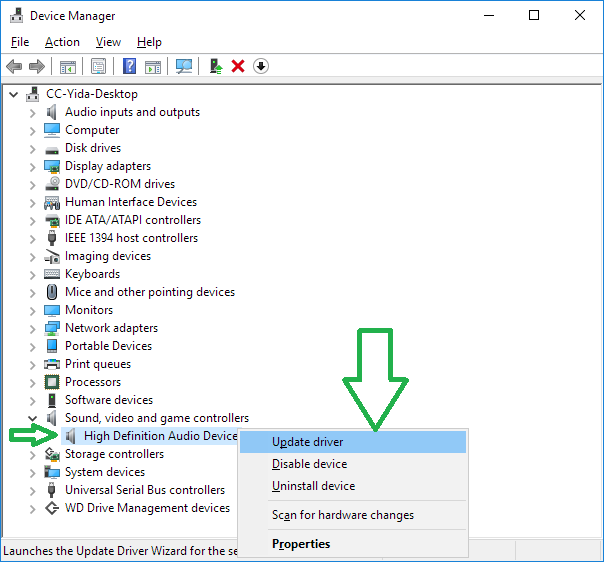This screenshot has width=604, height=562.
Task: Expand the Disk drives chevron
Action: point(33,149)
